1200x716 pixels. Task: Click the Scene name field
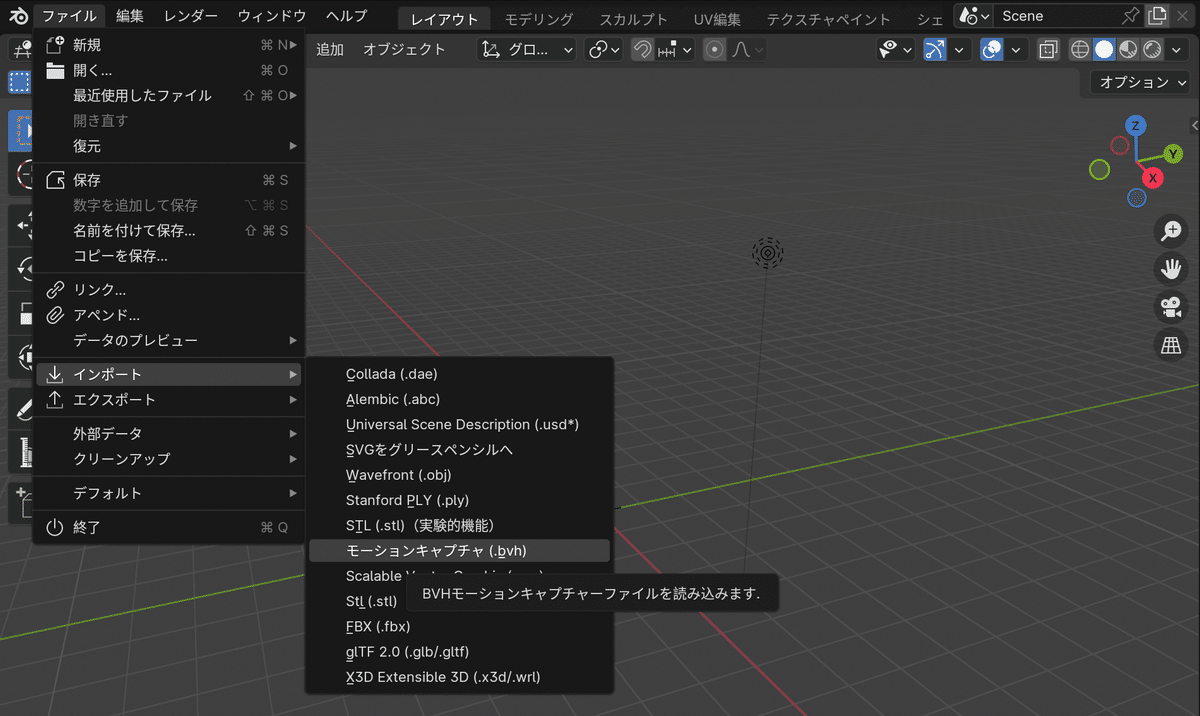pos(1055,16)
